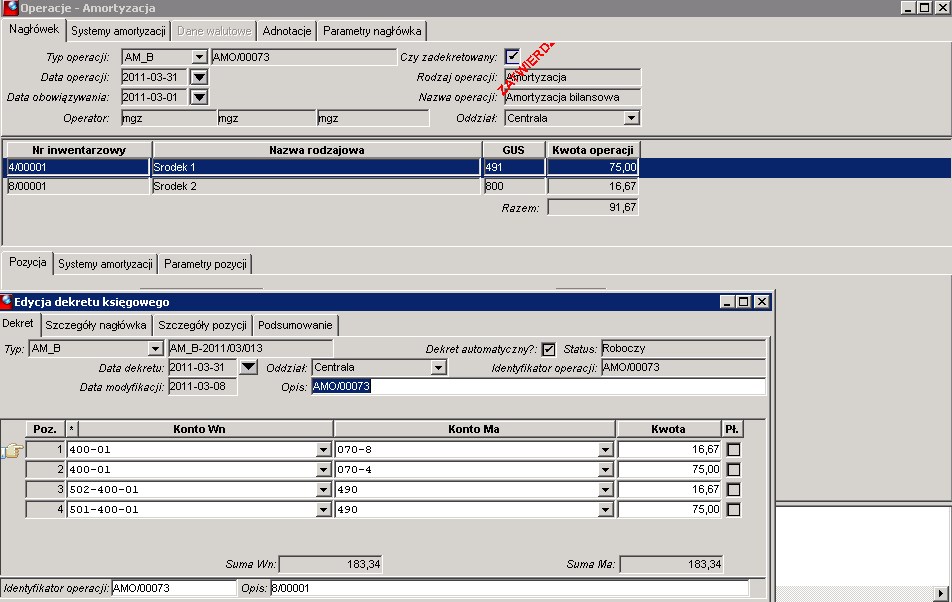Click the Edycja dekretu księgowego window icon
952x602 pixels.
coord(7,301)
